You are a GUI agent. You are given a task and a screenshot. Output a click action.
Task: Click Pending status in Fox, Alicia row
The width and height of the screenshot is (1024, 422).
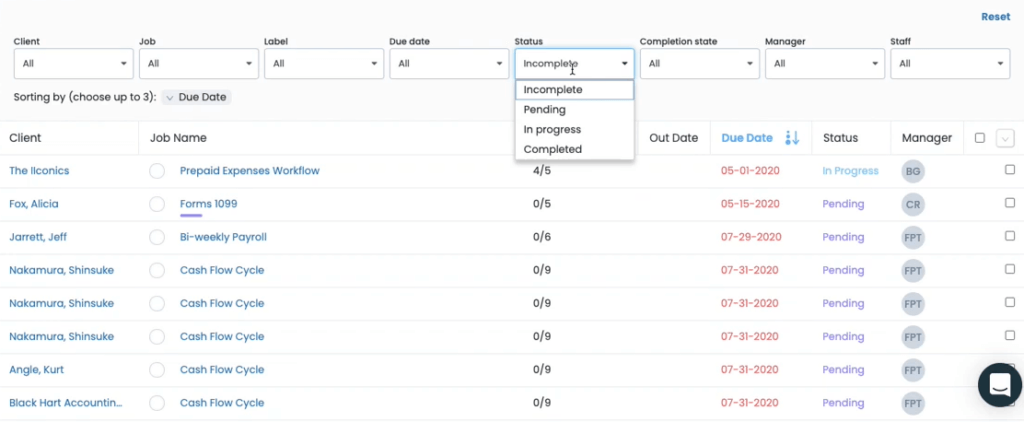pyautogui.click(x=843, y=204)
